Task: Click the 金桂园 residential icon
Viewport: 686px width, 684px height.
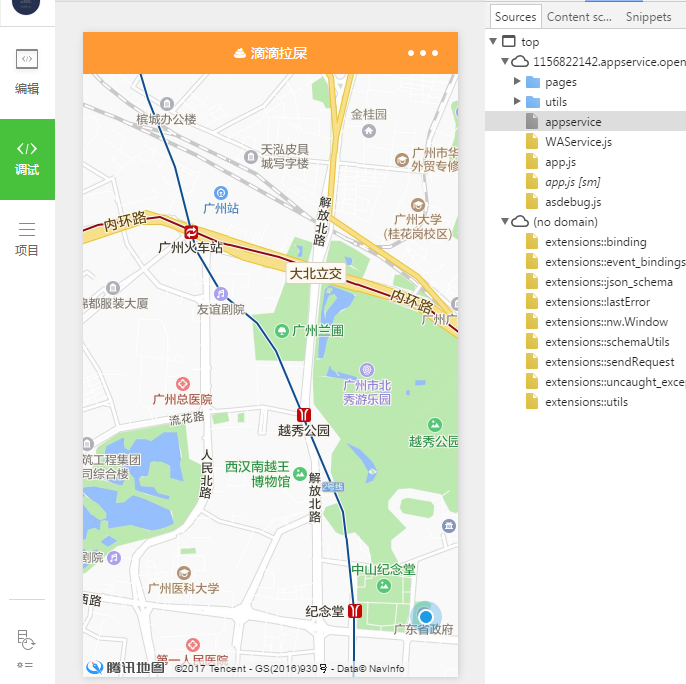Action: (x=369, y=130)
